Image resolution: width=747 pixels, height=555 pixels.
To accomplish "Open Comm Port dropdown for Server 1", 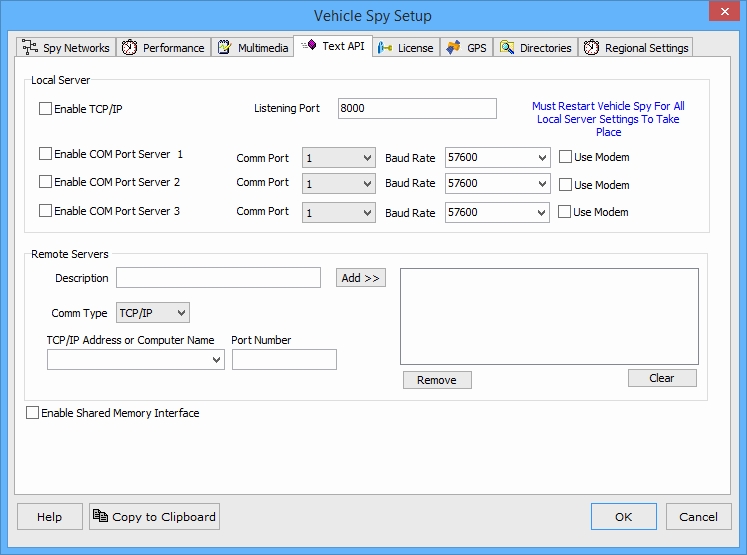I will (367, 157).
